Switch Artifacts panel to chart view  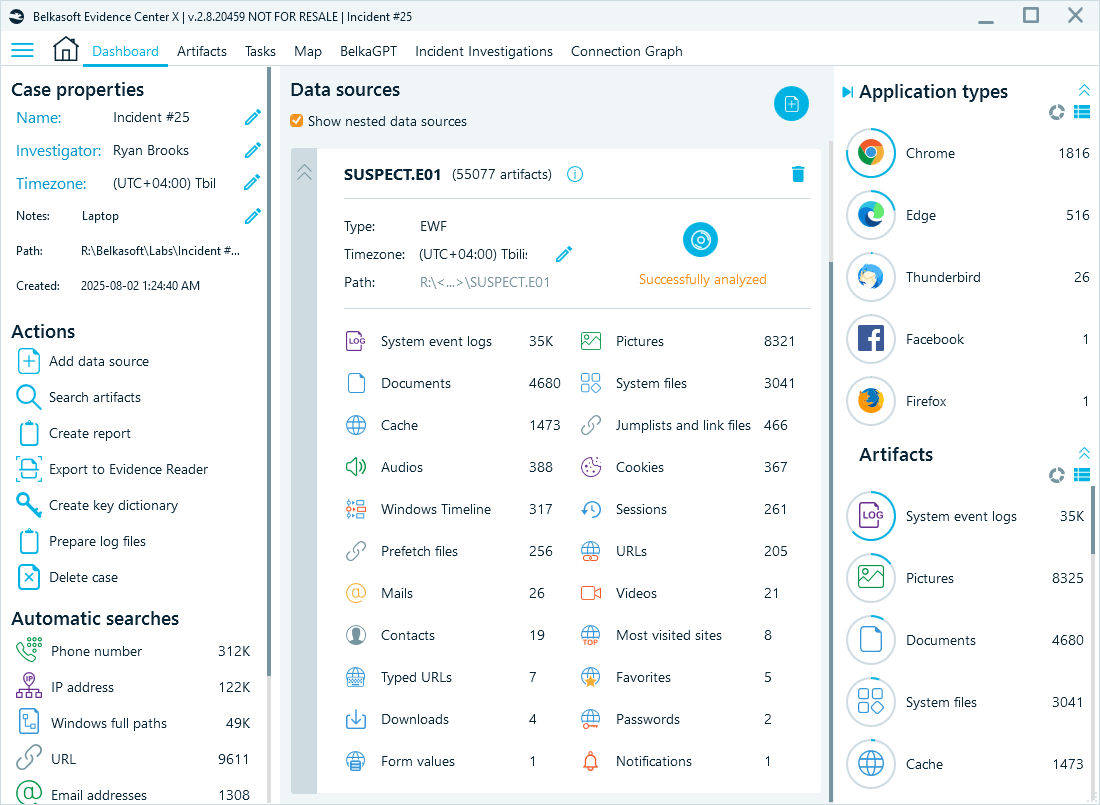(x=1057, y=474)
